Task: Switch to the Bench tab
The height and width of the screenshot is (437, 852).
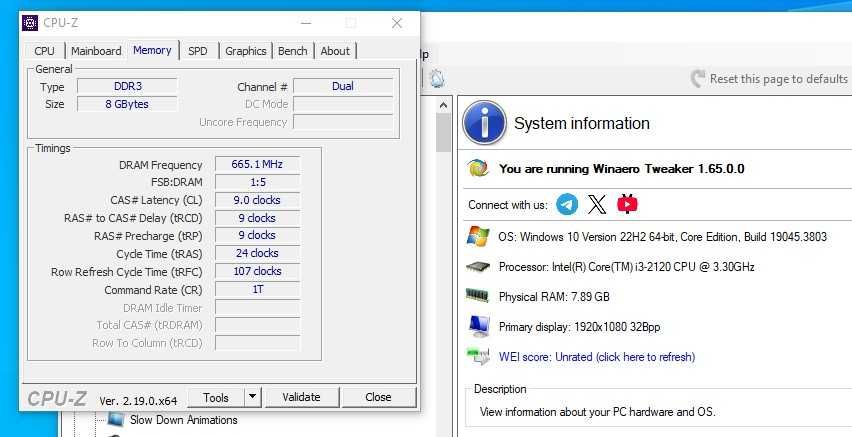Action: (293, 51)
